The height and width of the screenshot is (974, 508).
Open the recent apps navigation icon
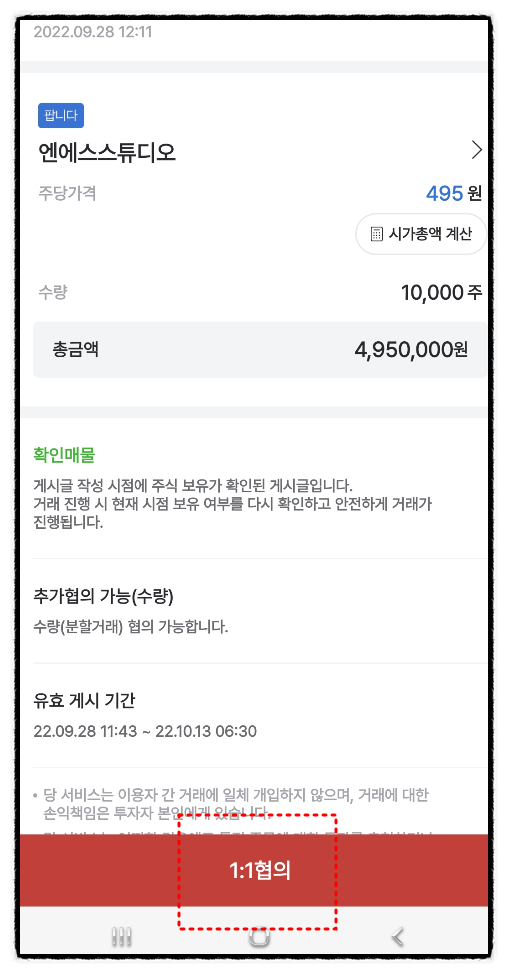[121, 936]
